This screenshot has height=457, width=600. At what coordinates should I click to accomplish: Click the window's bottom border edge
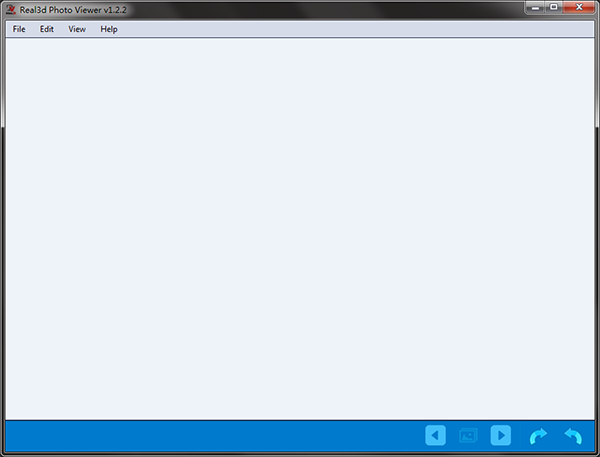coord(300,454)
